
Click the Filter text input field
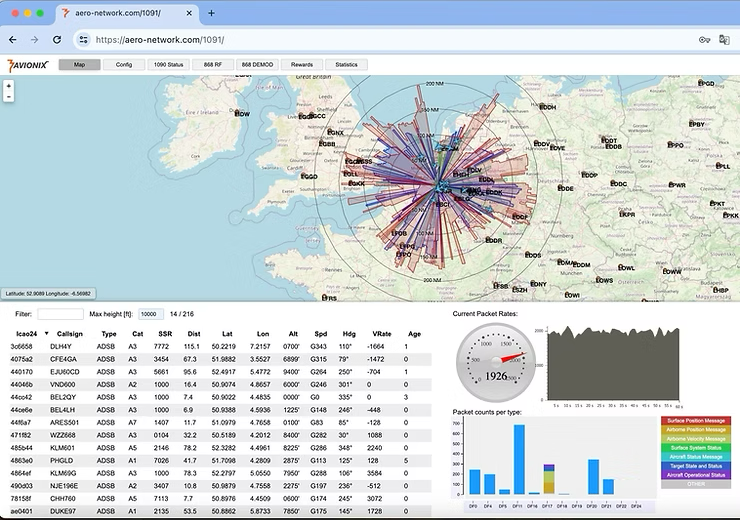tap(60, 314)
